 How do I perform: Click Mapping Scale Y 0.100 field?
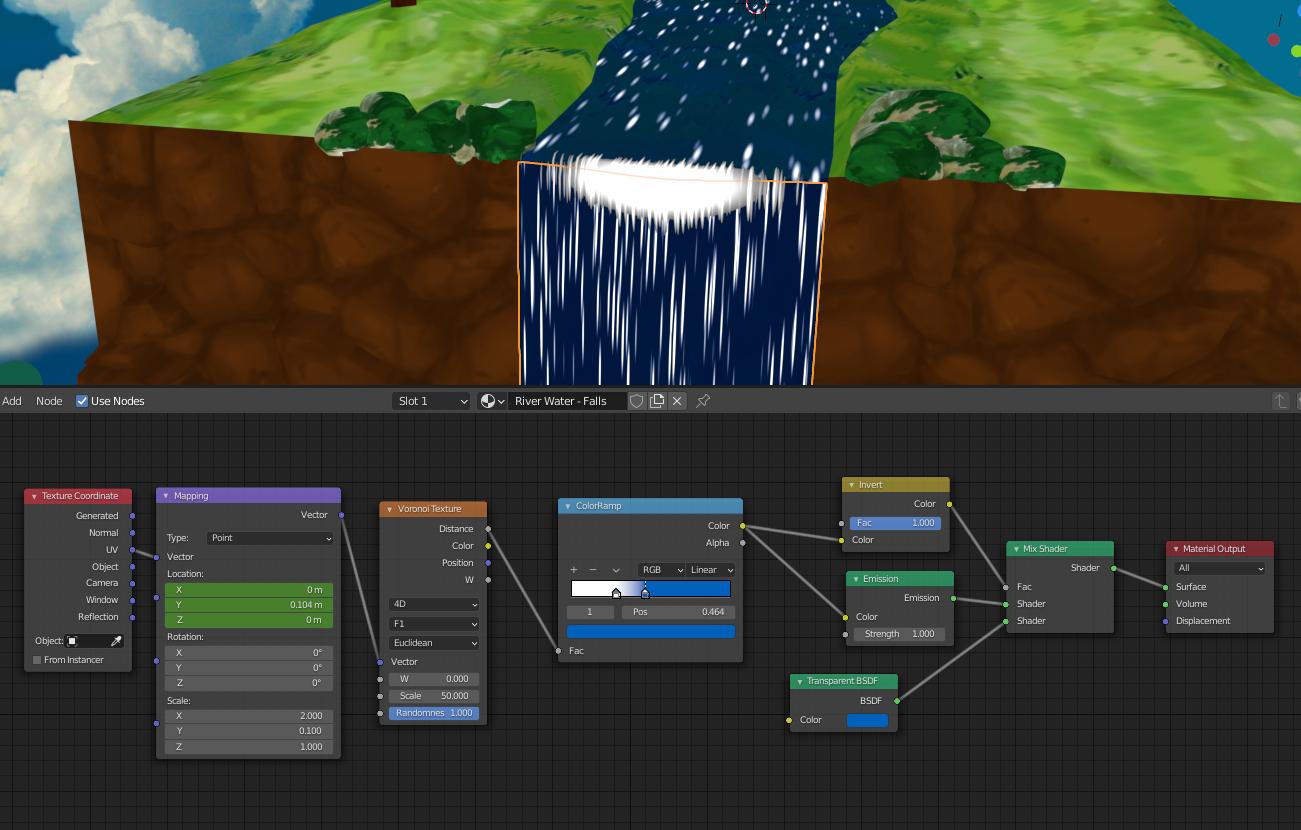click(249, 731)
